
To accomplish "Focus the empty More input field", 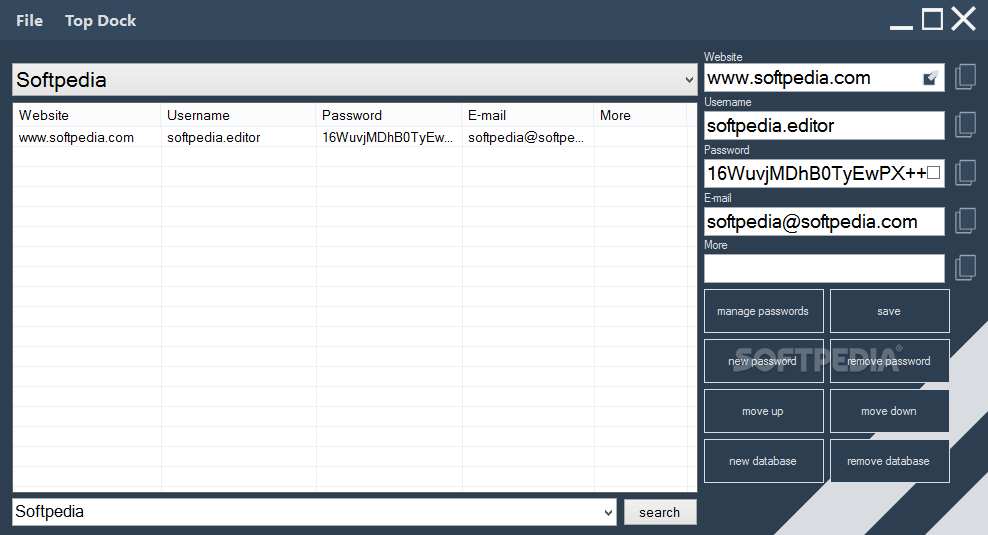I will [x=824, y=268].
